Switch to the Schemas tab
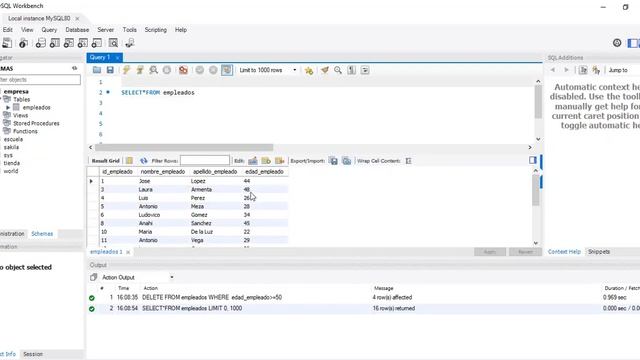 point(42,234)
